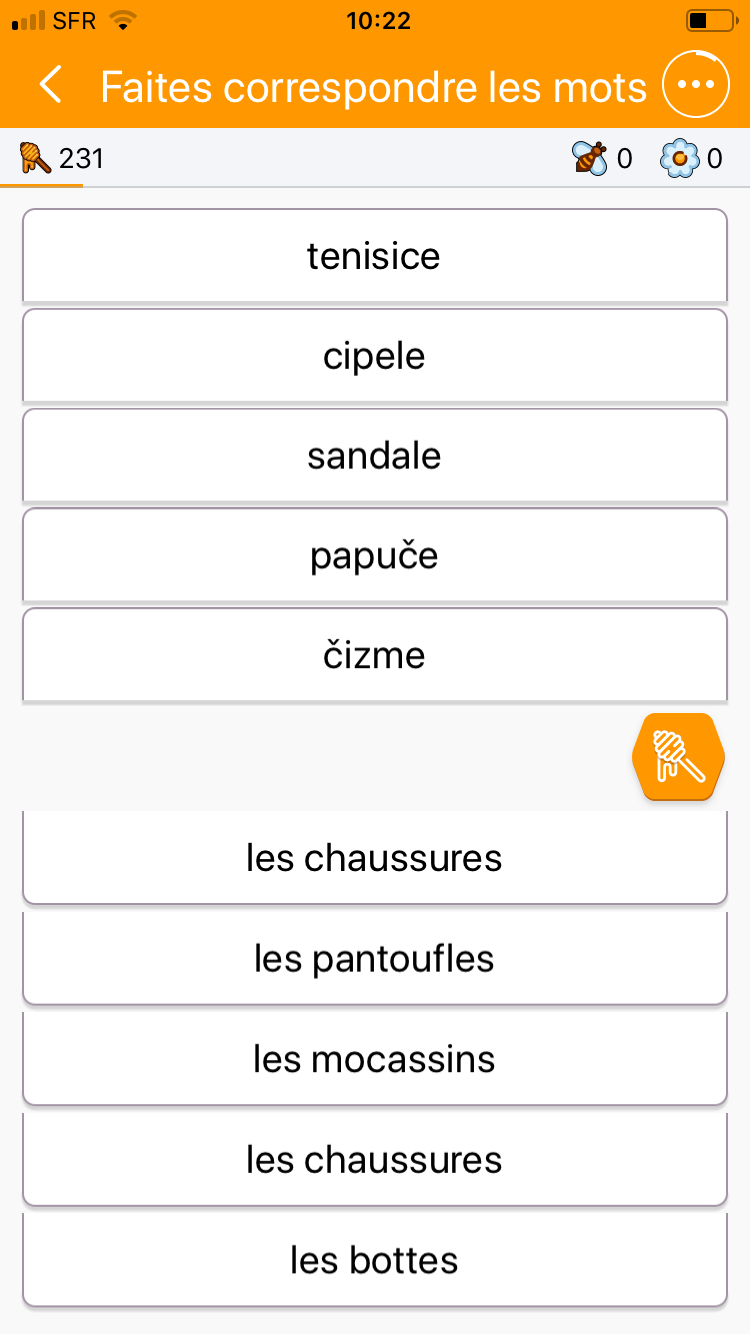
Task: Tap the orange progress underline beneath 231
Action: pos(42,185)
